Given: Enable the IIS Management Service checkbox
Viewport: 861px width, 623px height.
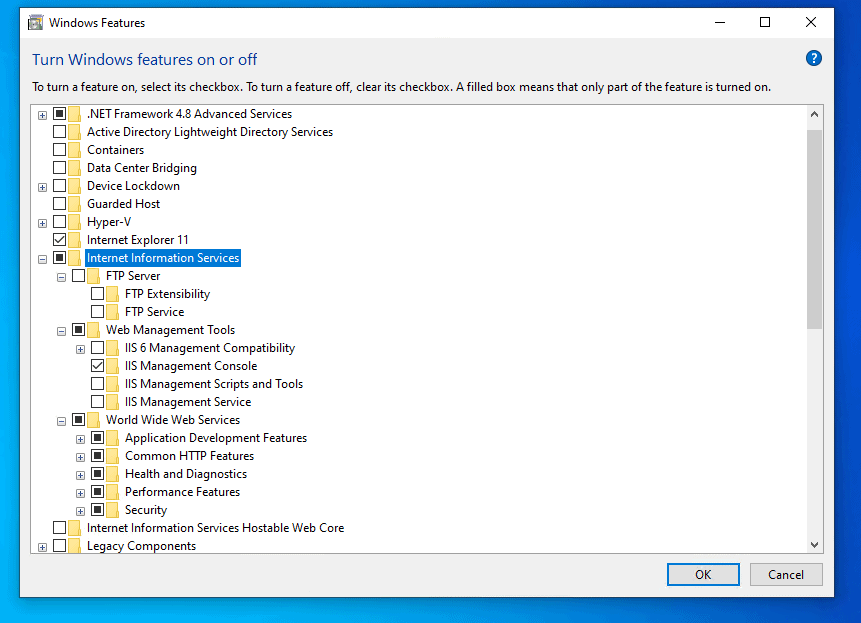Looking at the screenshot, I should click(97, 402).
